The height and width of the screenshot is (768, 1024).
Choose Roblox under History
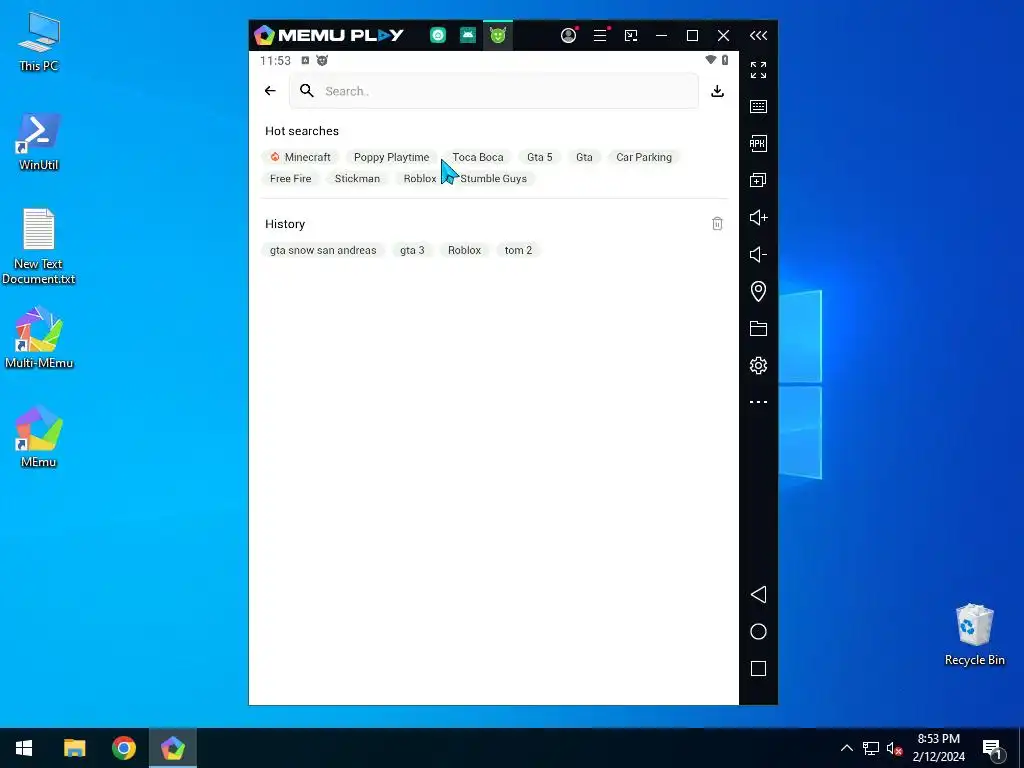coord(464,250)
